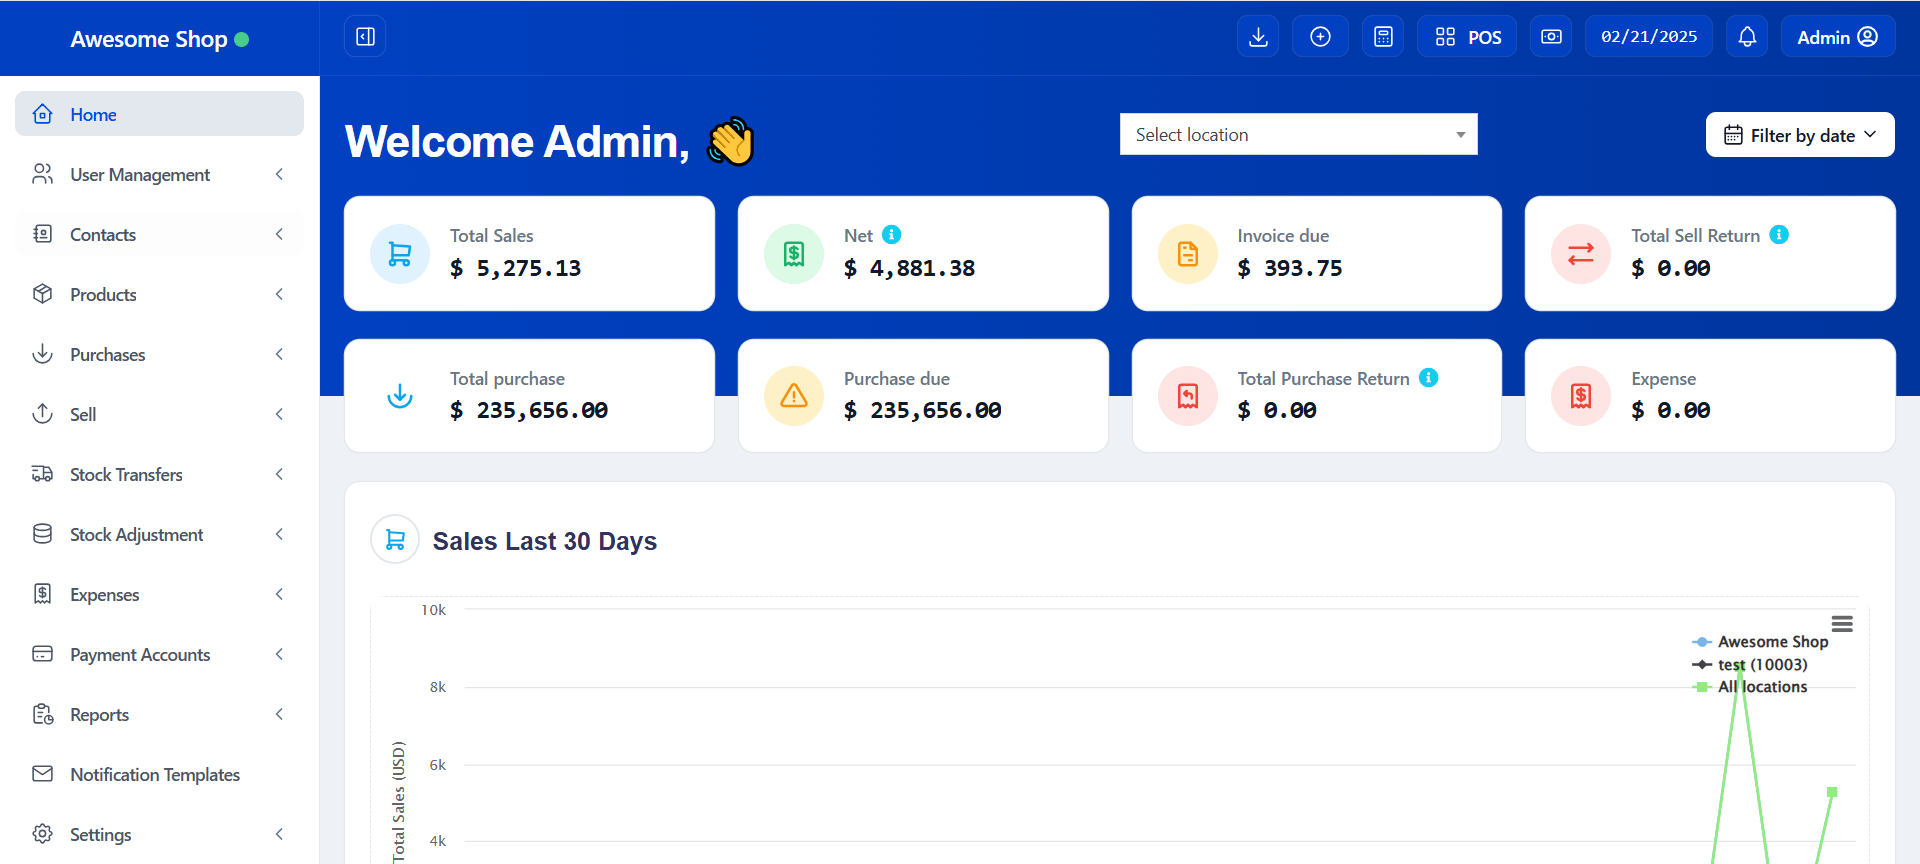Click the Invoice due document icon
Viewport: 1920px width, 864px height.
click(x=1188, y=254)
